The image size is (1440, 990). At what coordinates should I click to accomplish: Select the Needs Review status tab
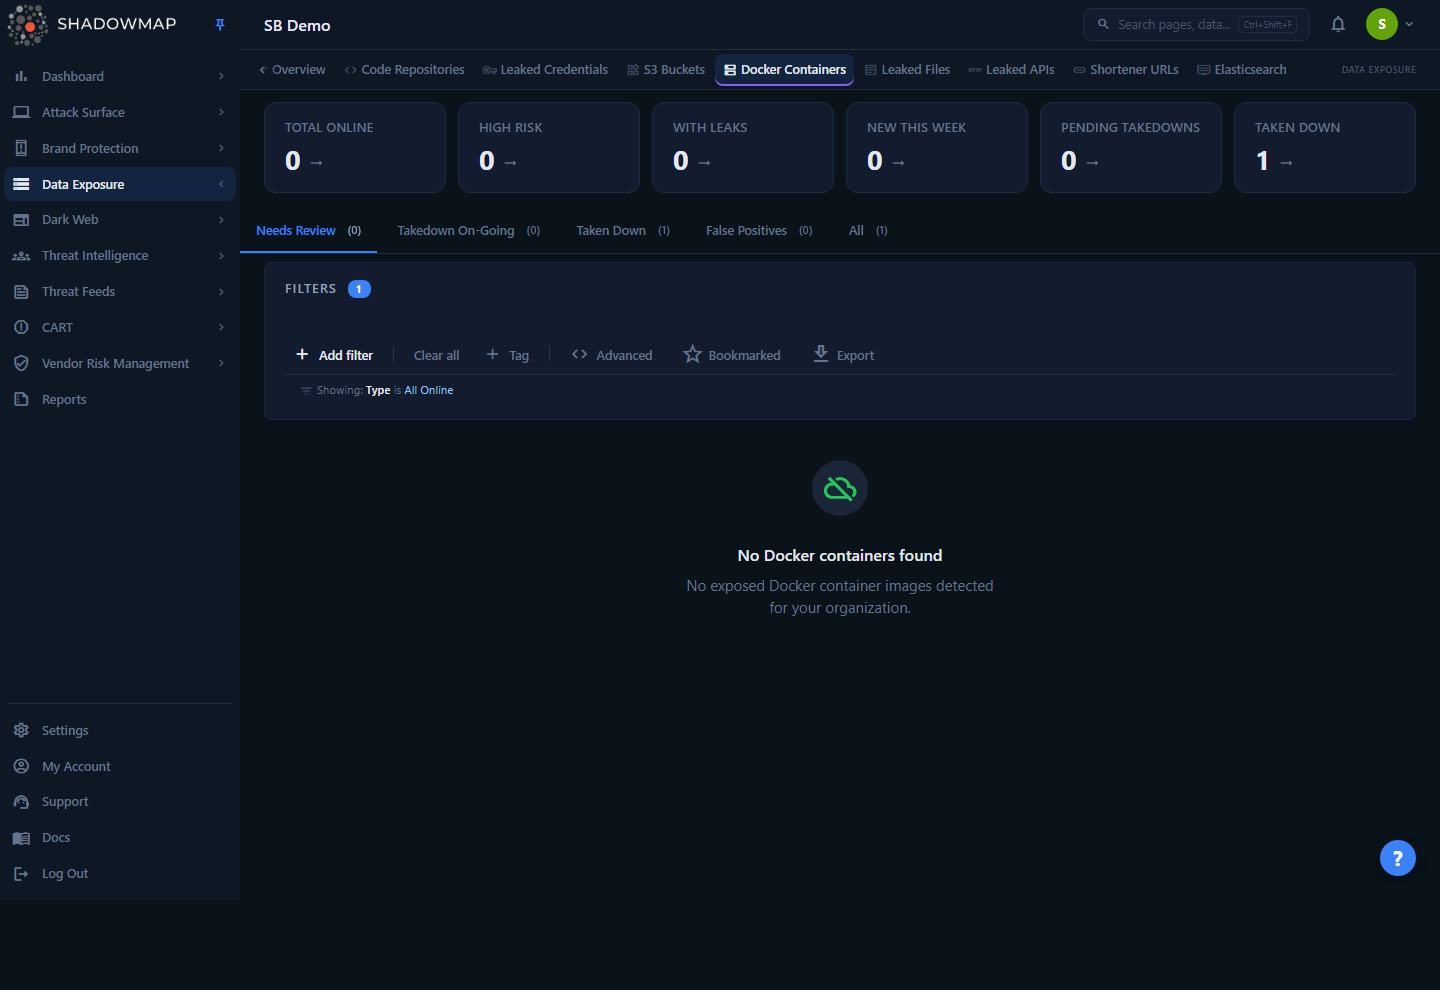[308, 231]
